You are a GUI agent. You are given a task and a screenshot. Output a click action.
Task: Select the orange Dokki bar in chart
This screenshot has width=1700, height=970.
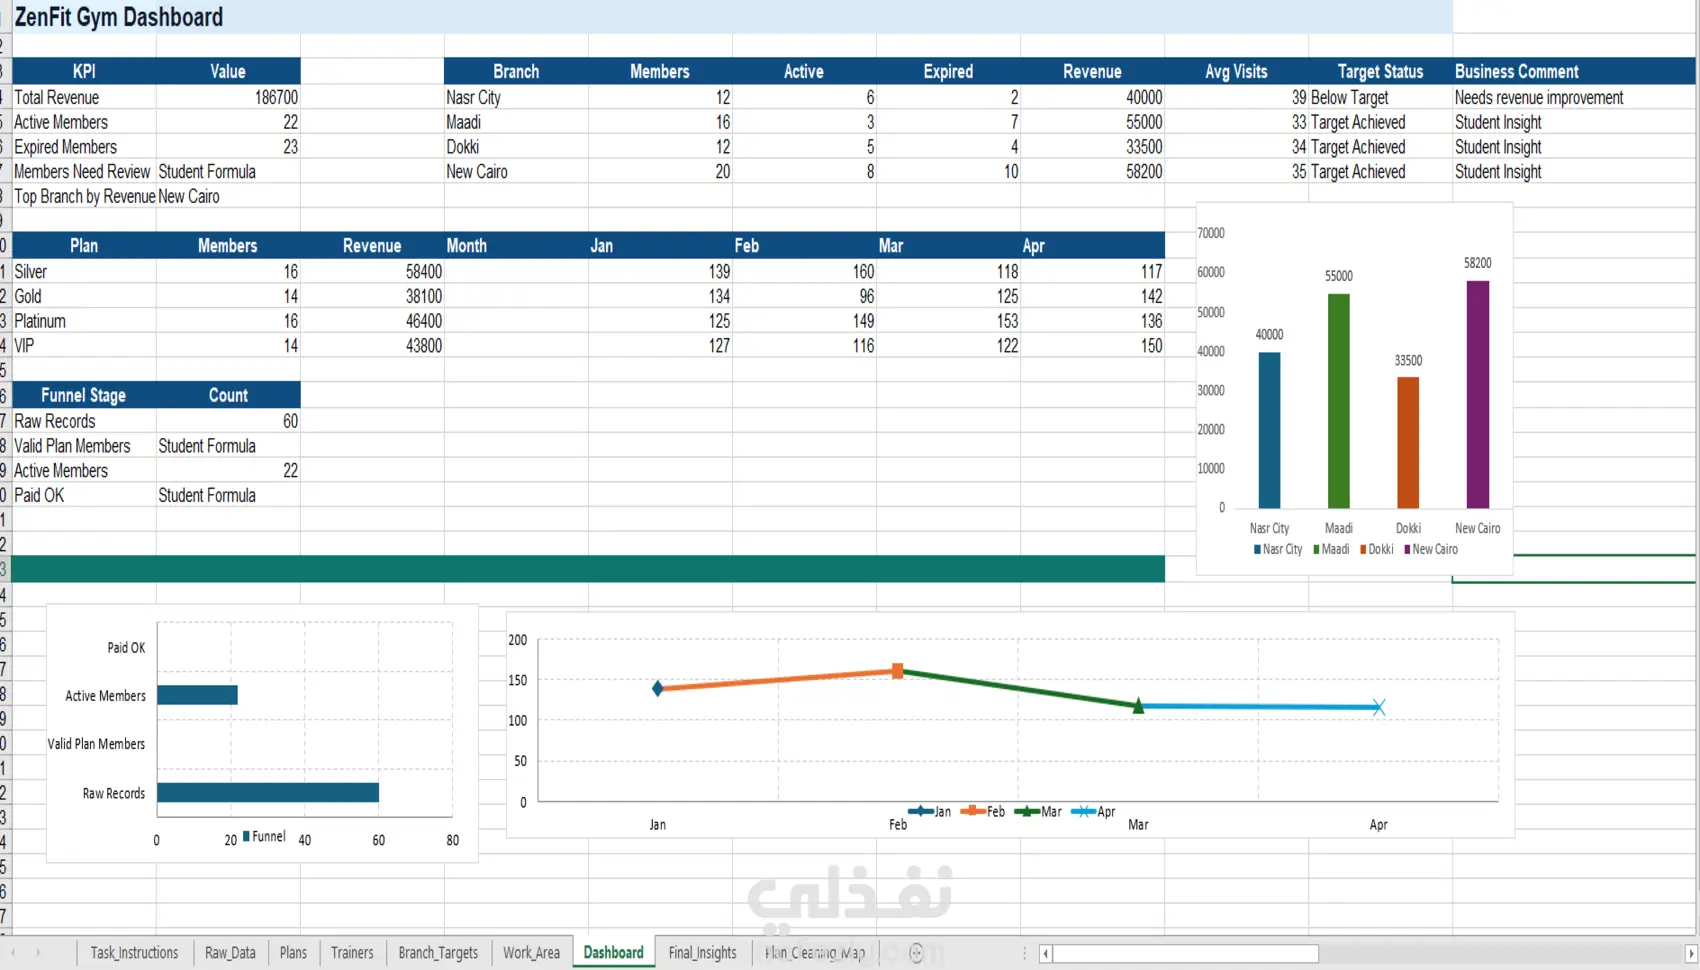coord(1408,442)
